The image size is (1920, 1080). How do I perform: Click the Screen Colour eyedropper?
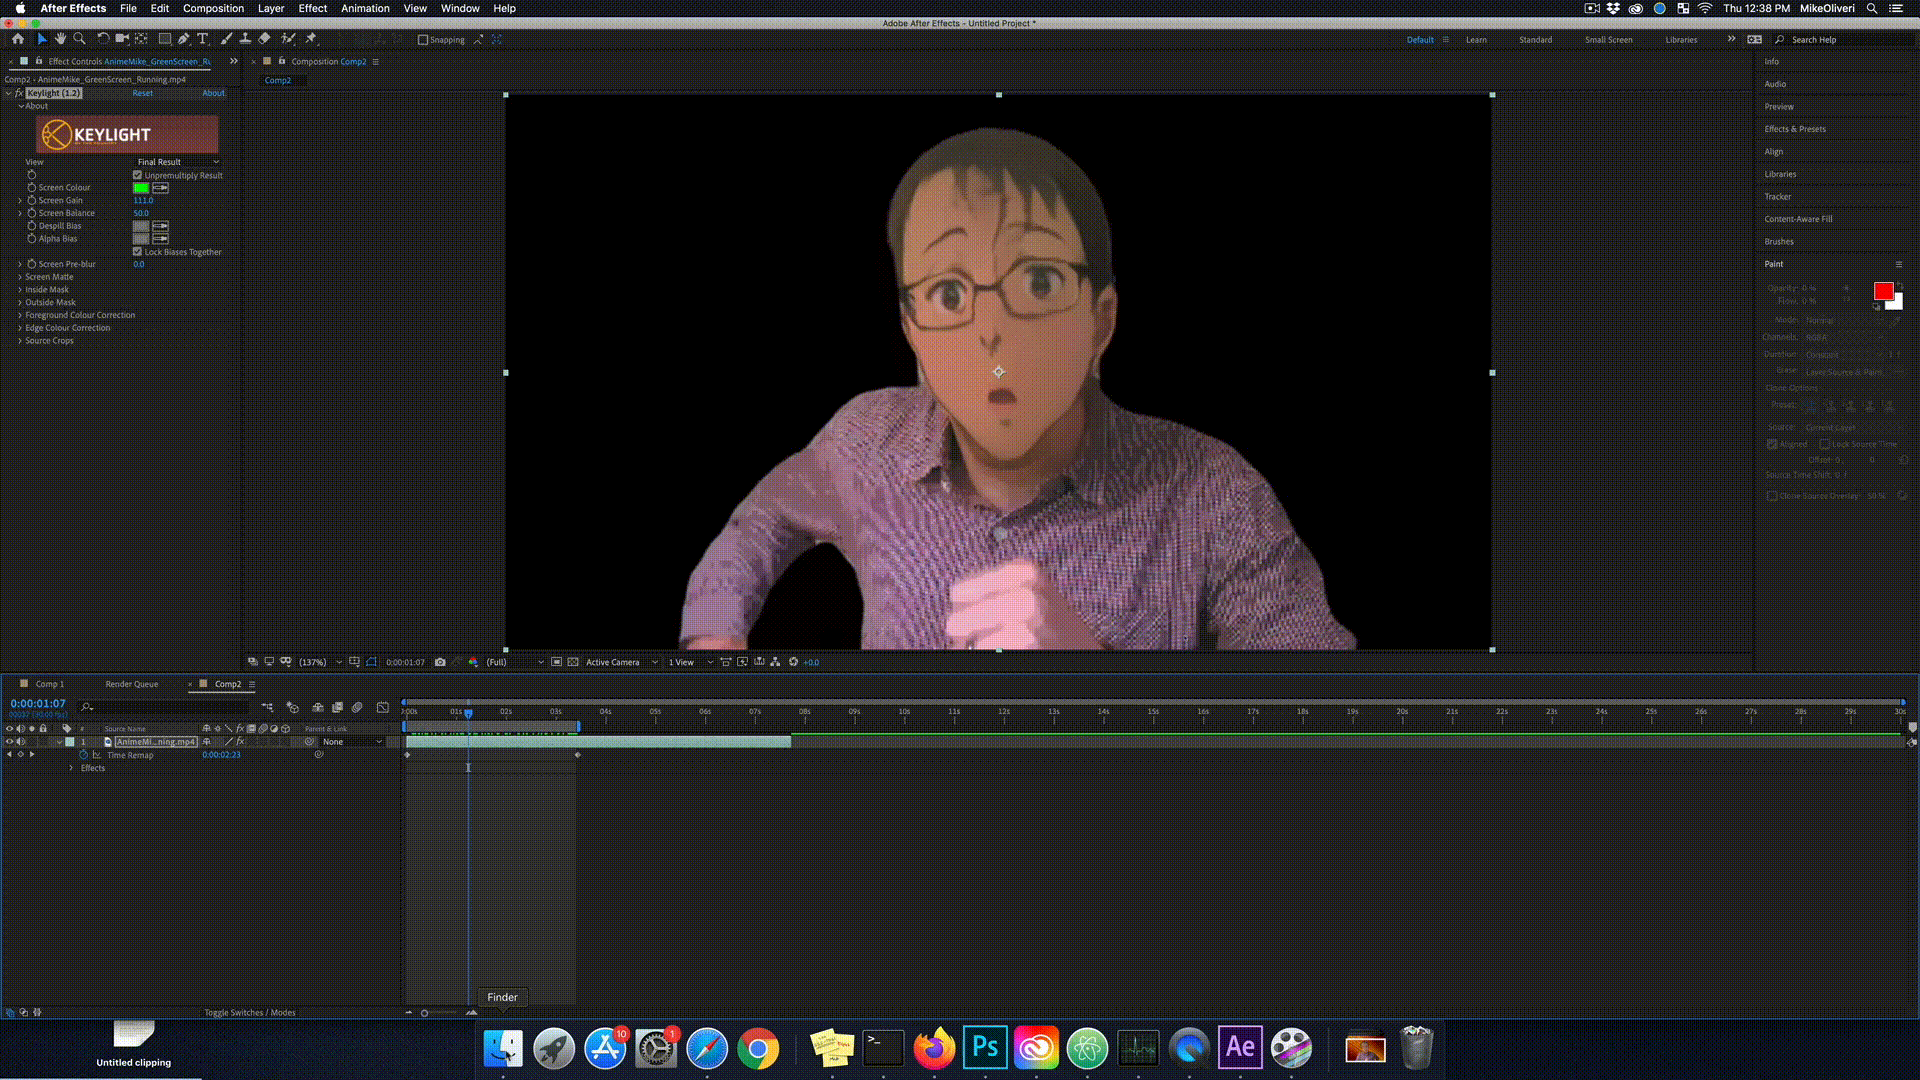pos(160,188)
